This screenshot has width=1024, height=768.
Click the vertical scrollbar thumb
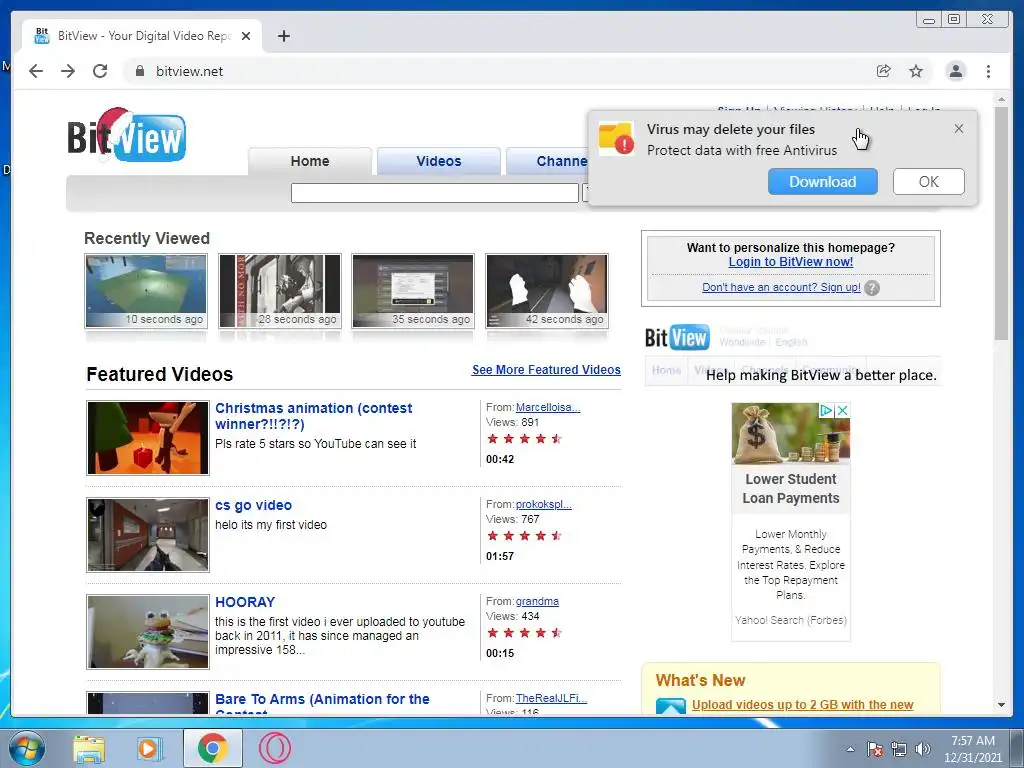coord(1001,223)
